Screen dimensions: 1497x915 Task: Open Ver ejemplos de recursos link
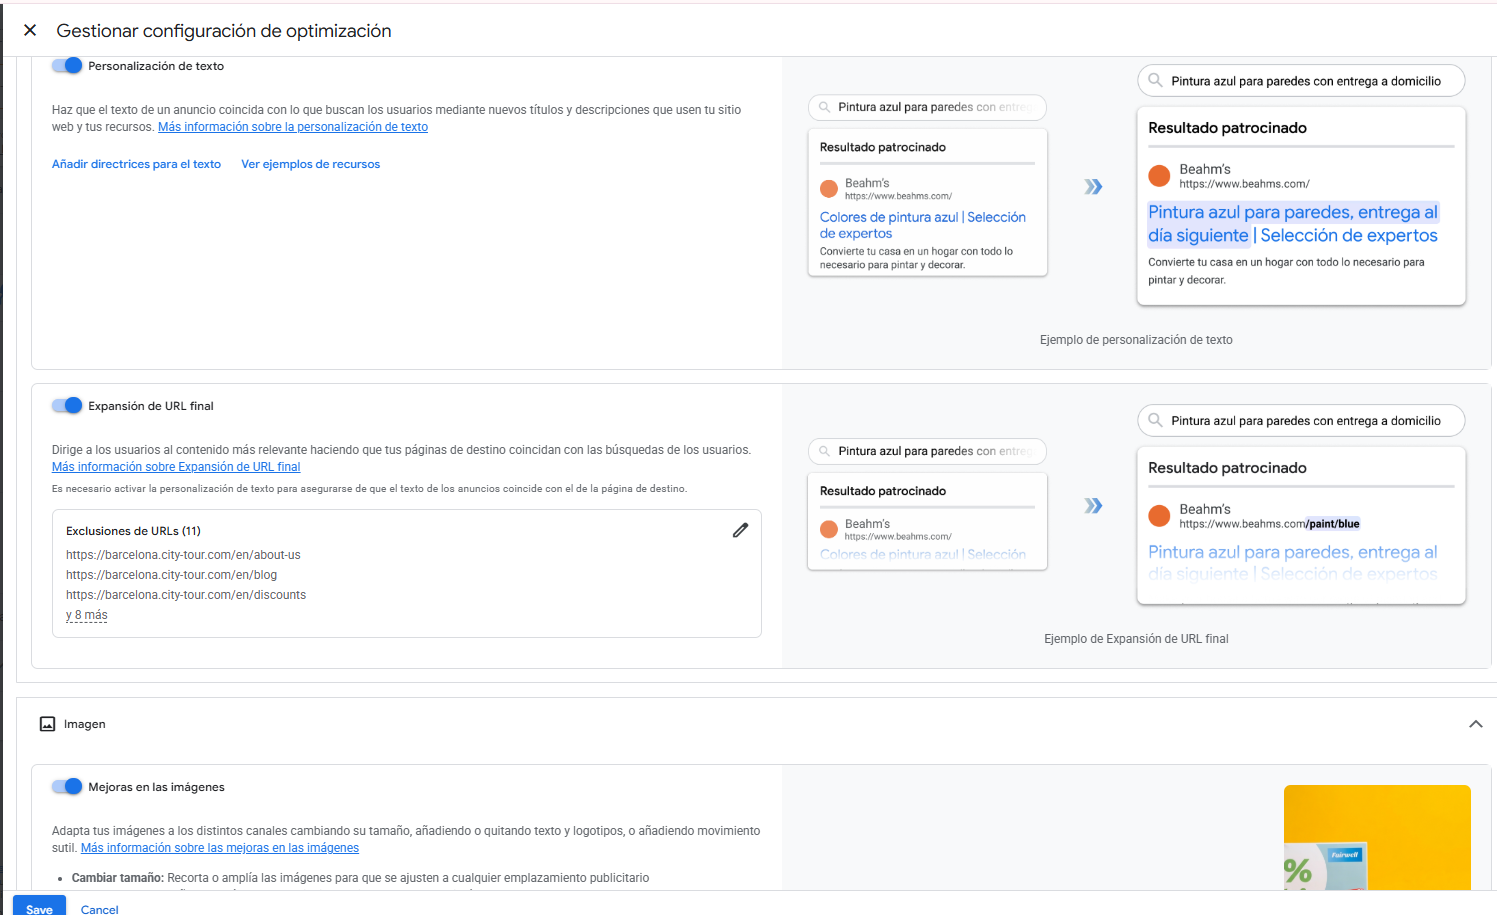[310, 164]
